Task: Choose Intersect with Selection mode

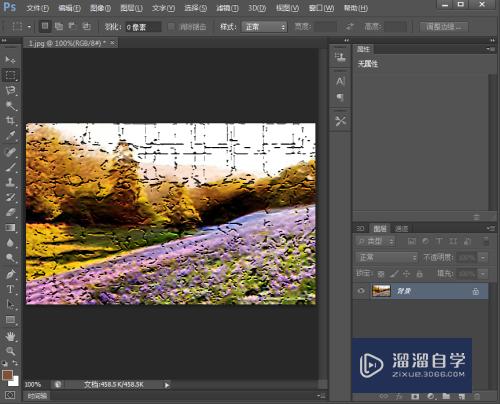Action: click(x=87, y=26)
